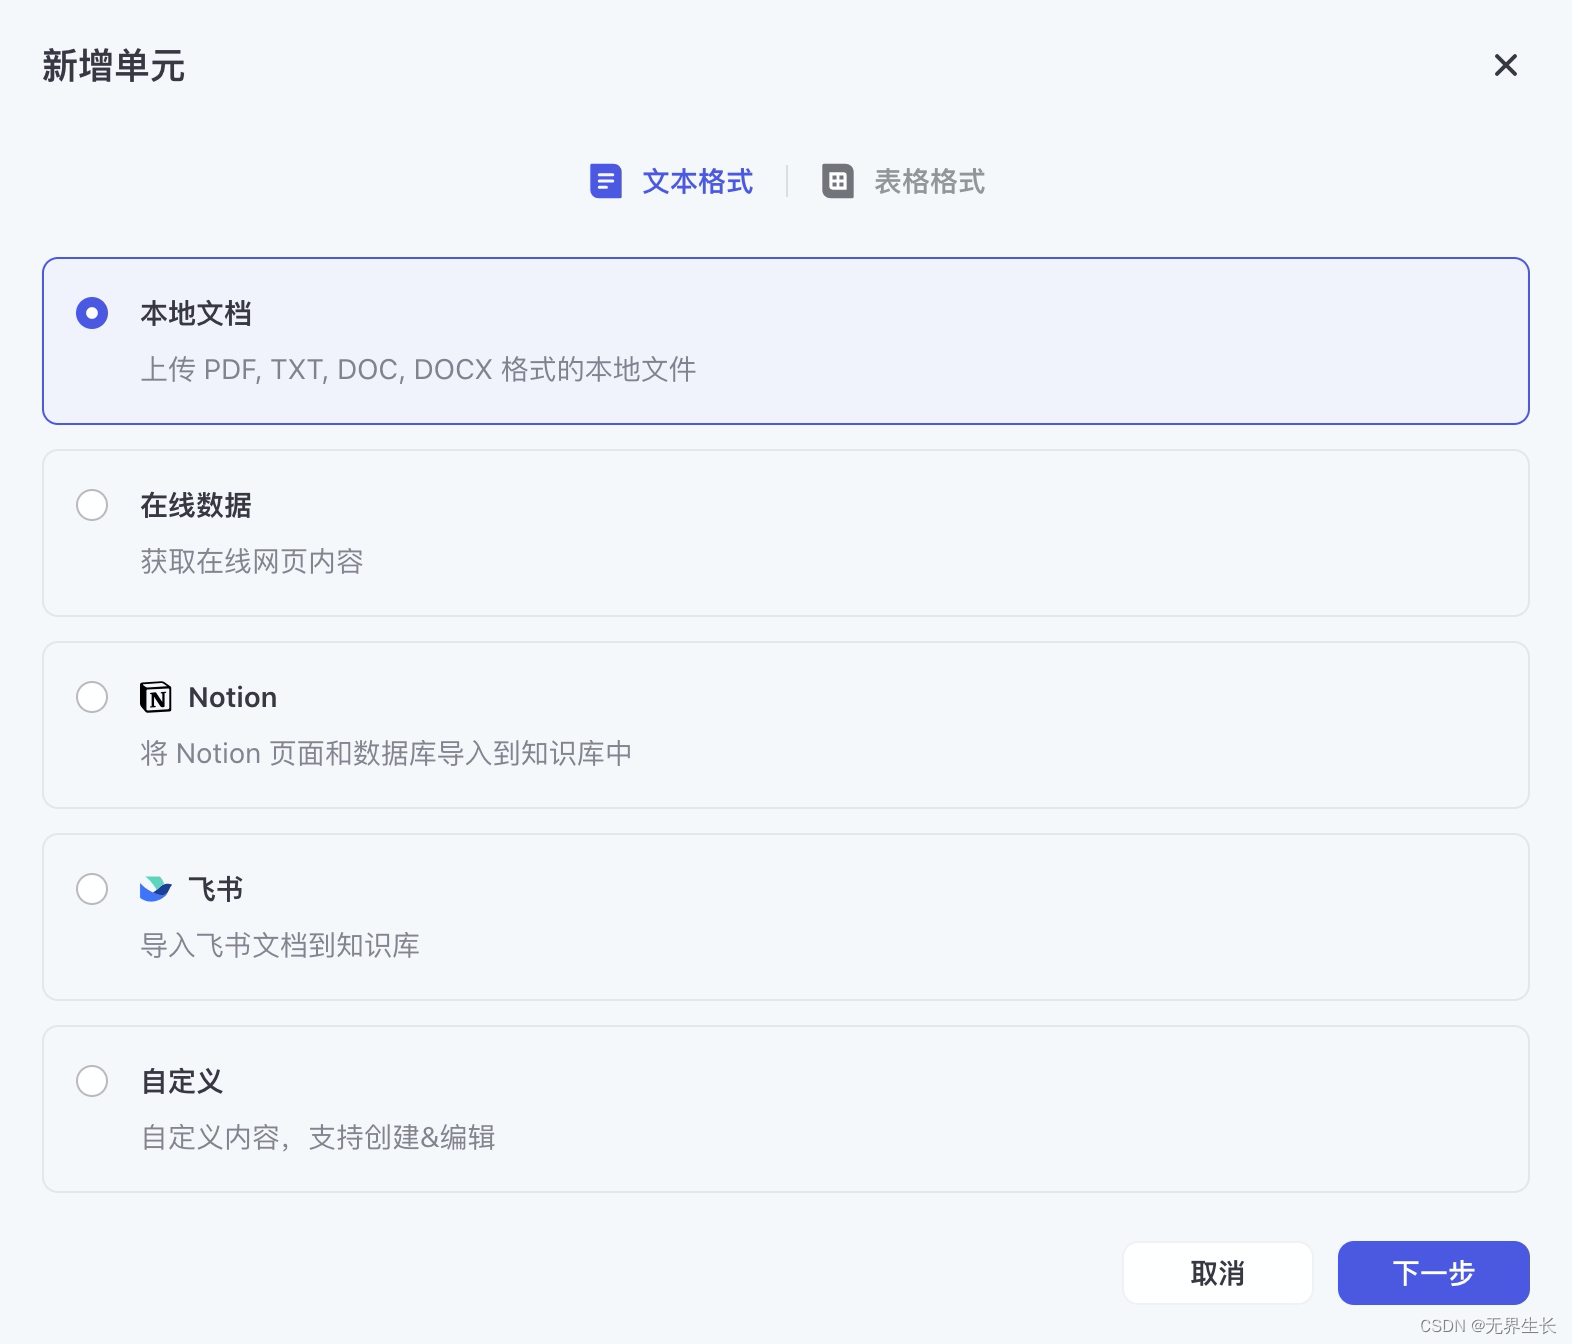Switch to the 文本格式 tab
Image resolution: width=1572 pixels, height=1344 pixels.
coord(671,181)
